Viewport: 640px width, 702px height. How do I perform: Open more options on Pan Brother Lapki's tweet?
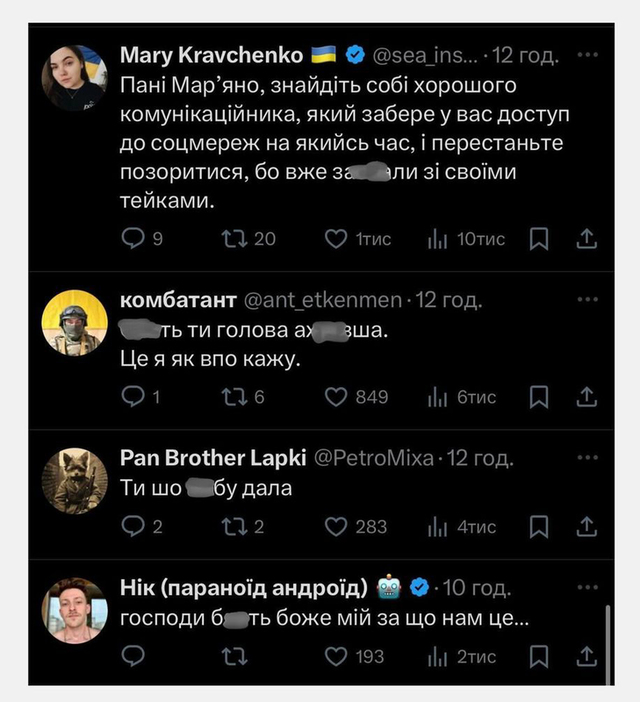click(x=588, y=459)
